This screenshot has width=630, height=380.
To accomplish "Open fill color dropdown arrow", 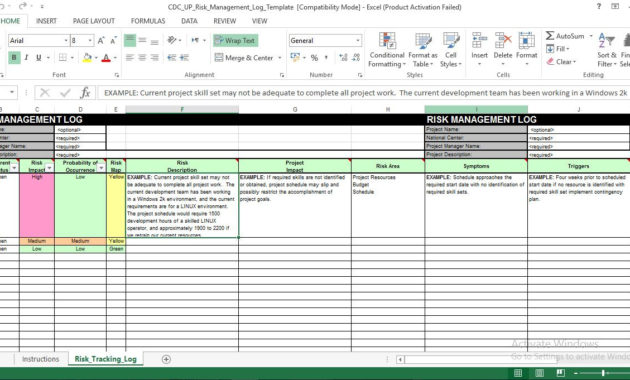I will 96,58.
